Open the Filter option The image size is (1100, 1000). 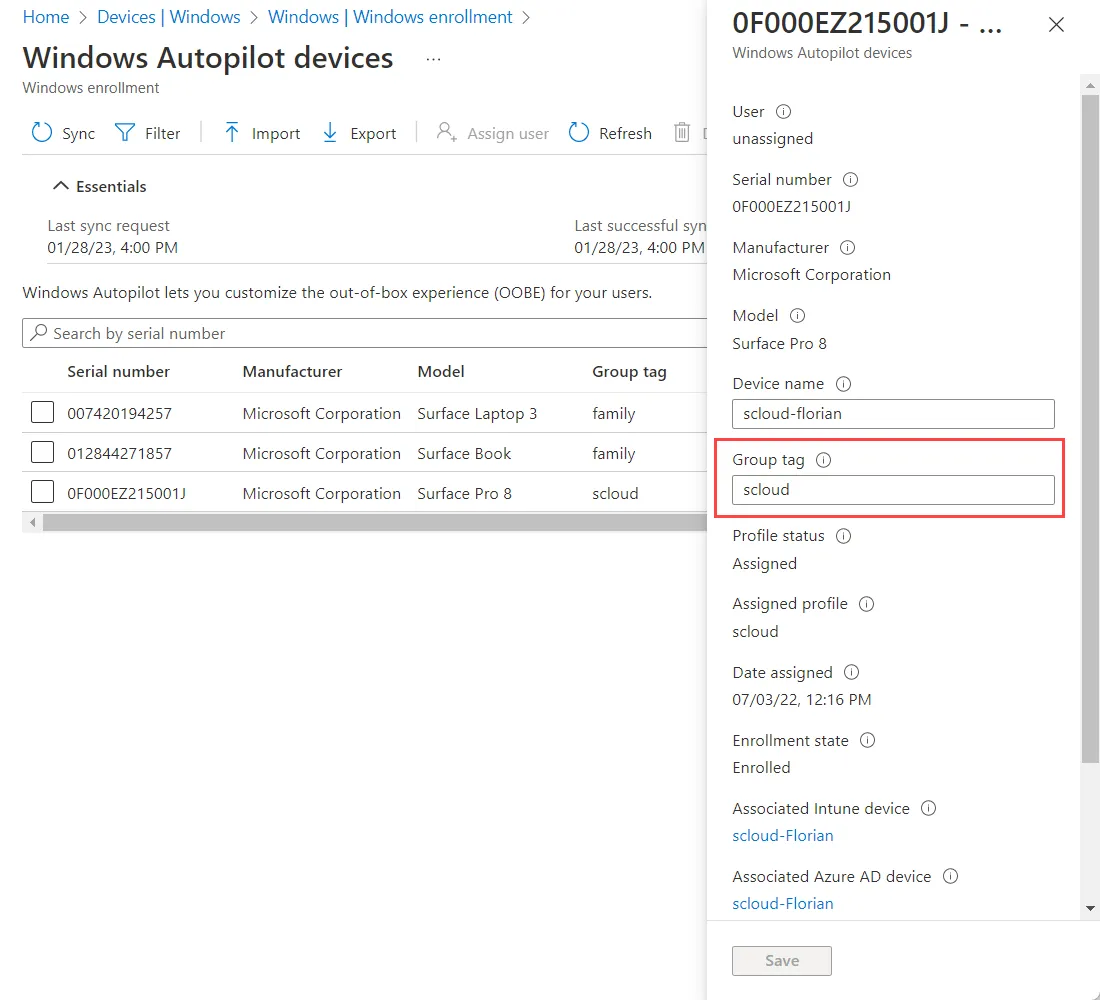coord(147,133)
